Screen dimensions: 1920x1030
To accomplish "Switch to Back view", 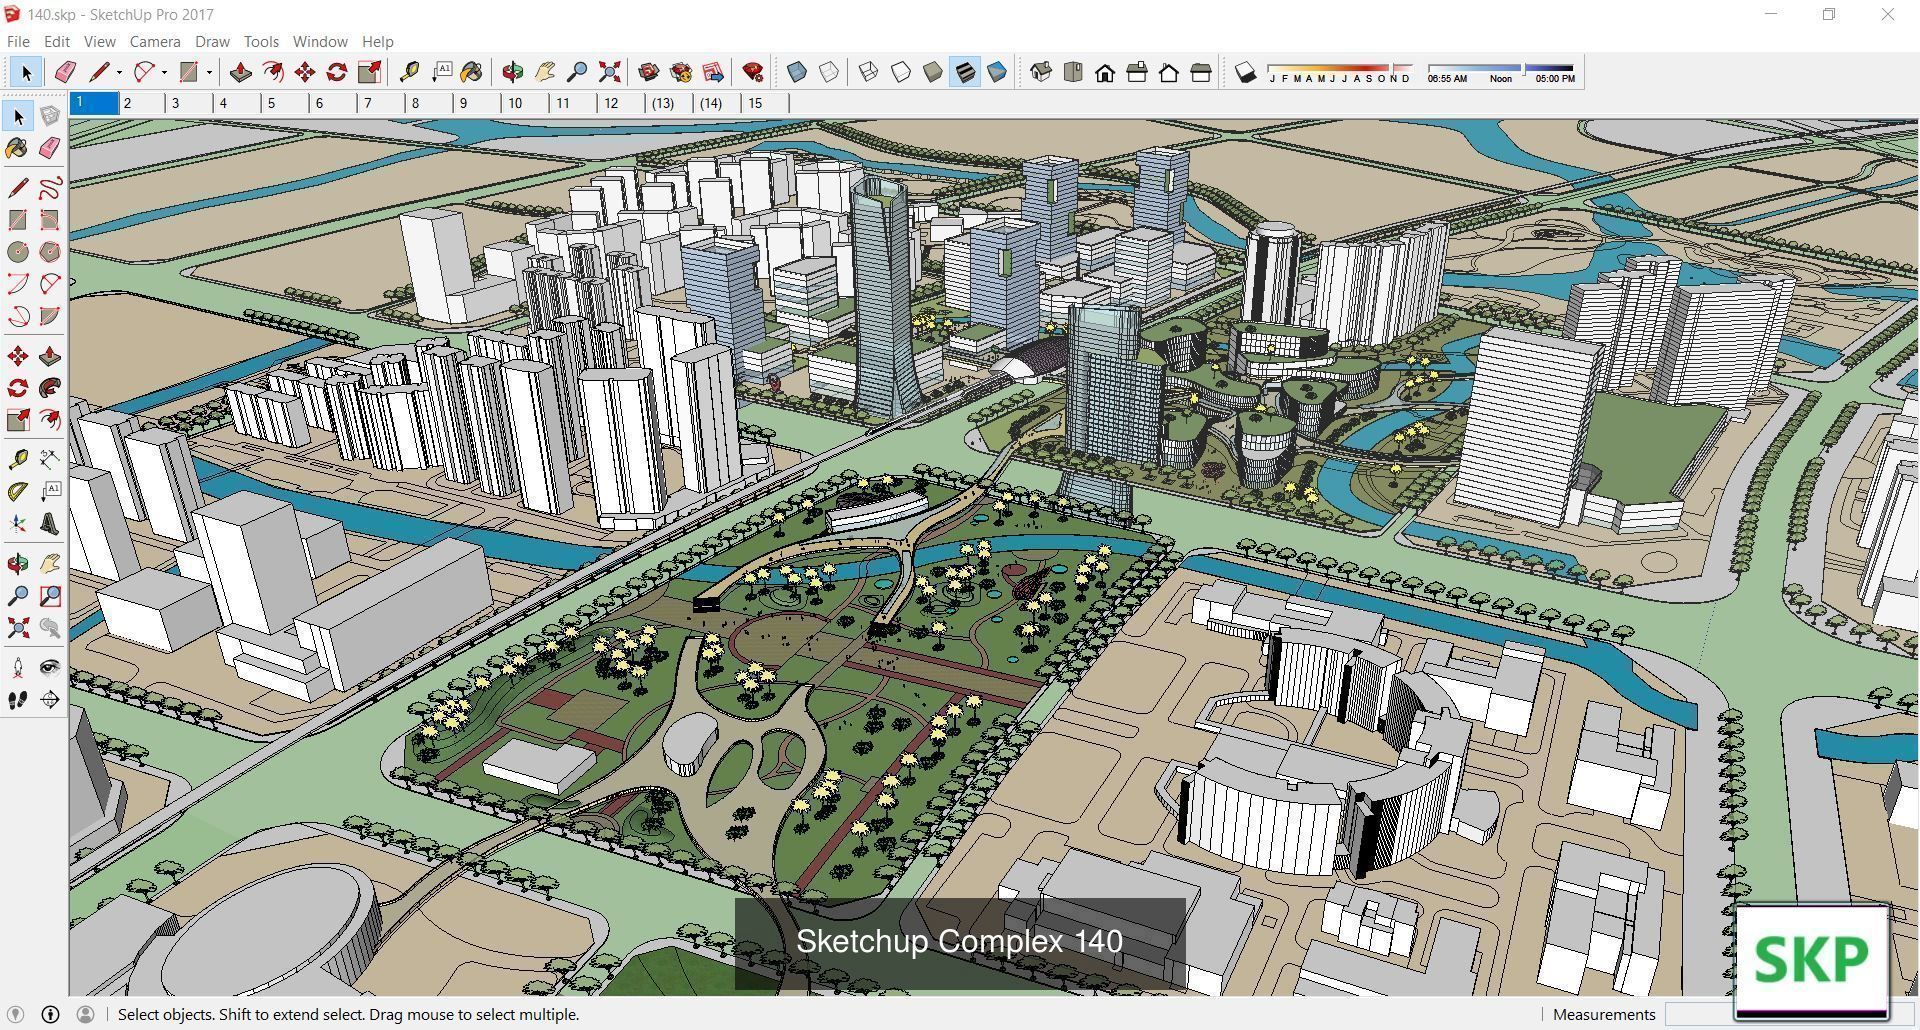I will point(1169,72).
